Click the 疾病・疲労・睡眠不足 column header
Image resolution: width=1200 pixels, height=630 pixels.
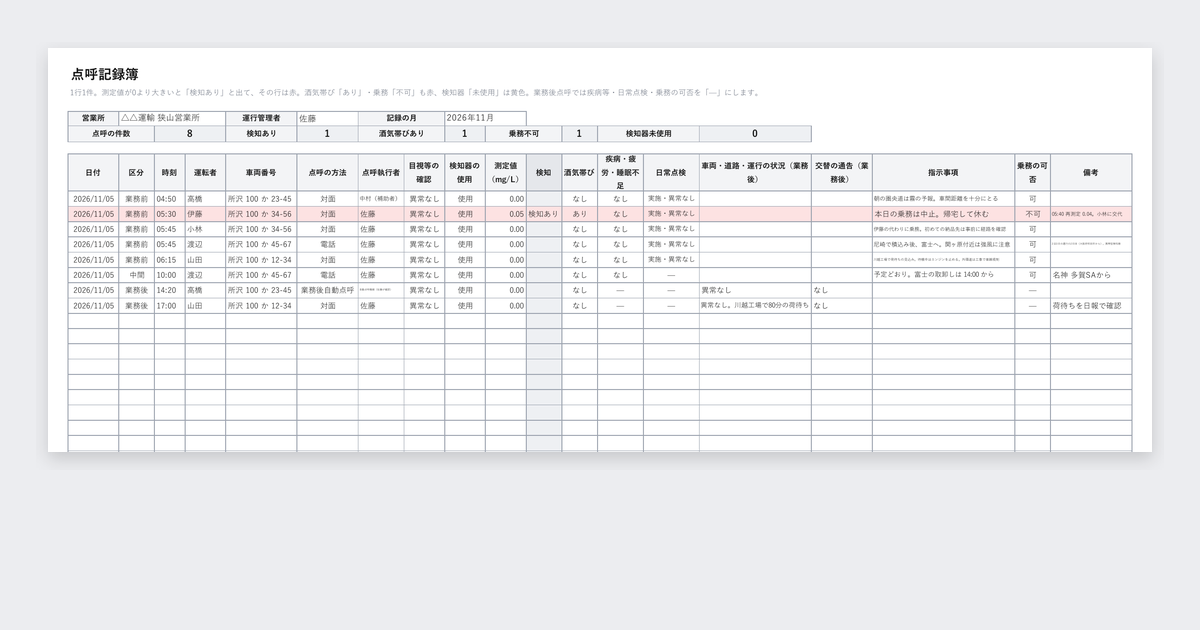point(620,172)
